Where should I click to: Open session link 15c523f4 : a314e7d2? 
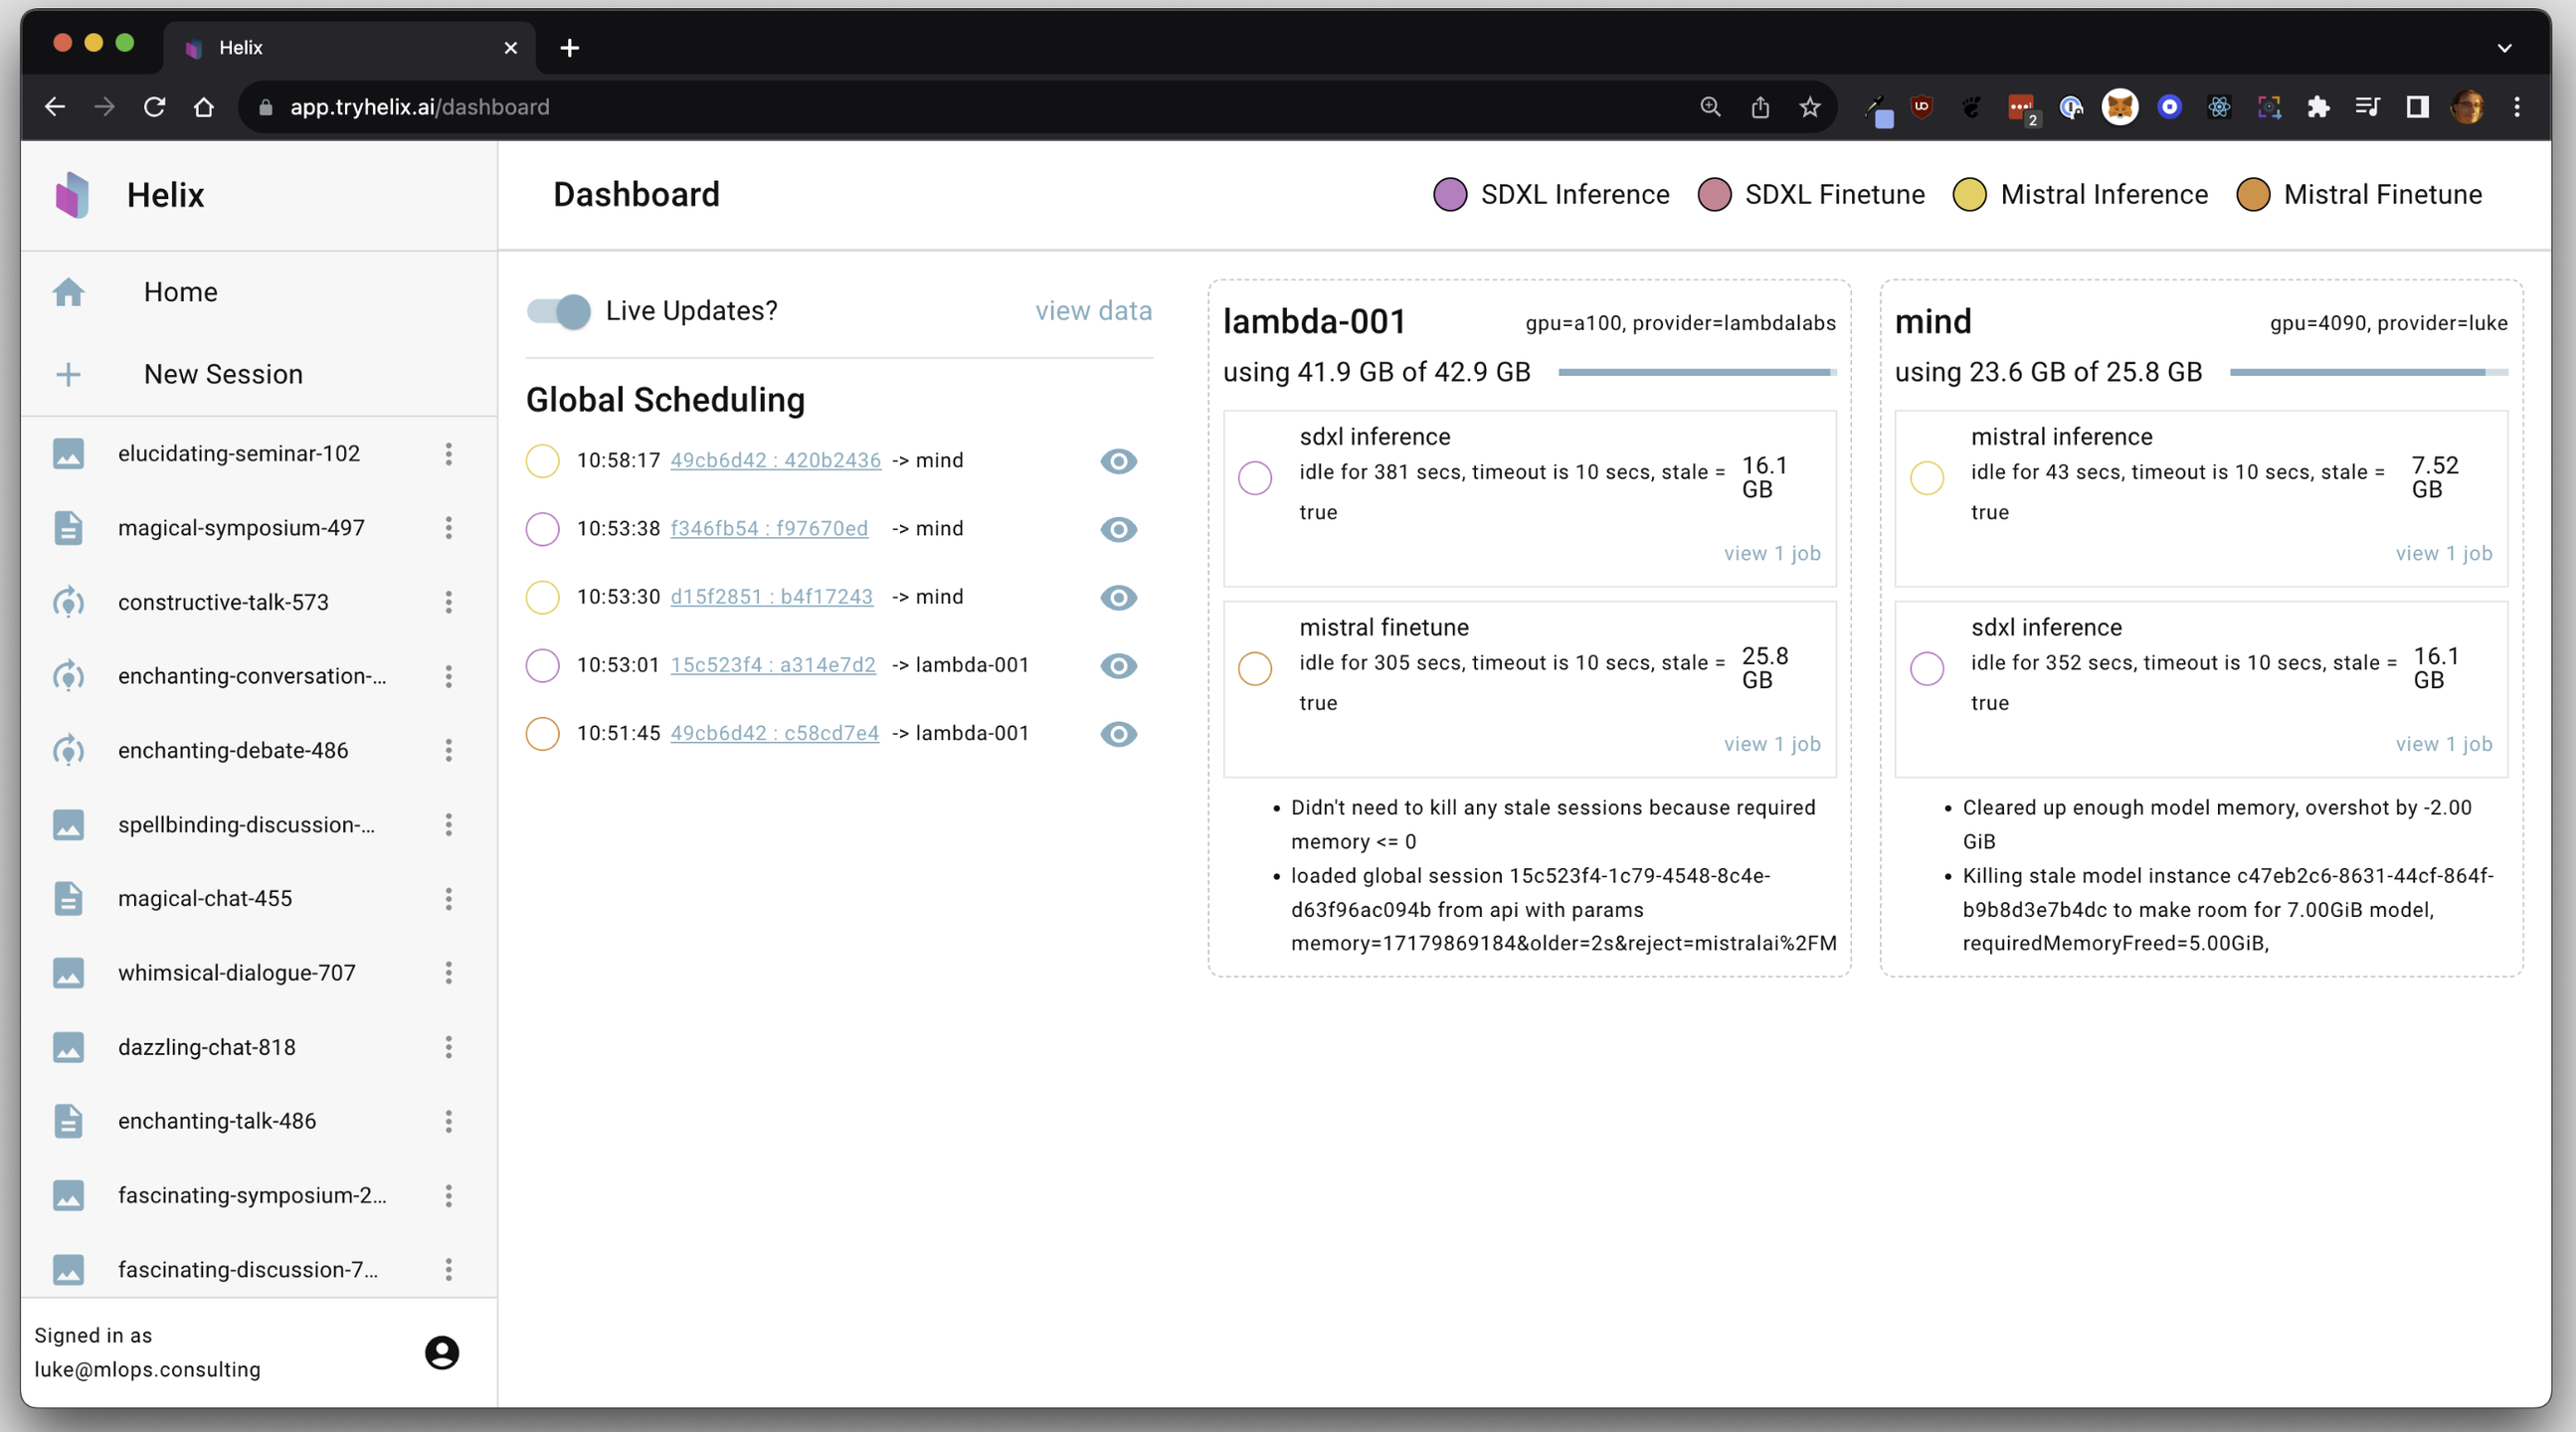coord(772,665)
